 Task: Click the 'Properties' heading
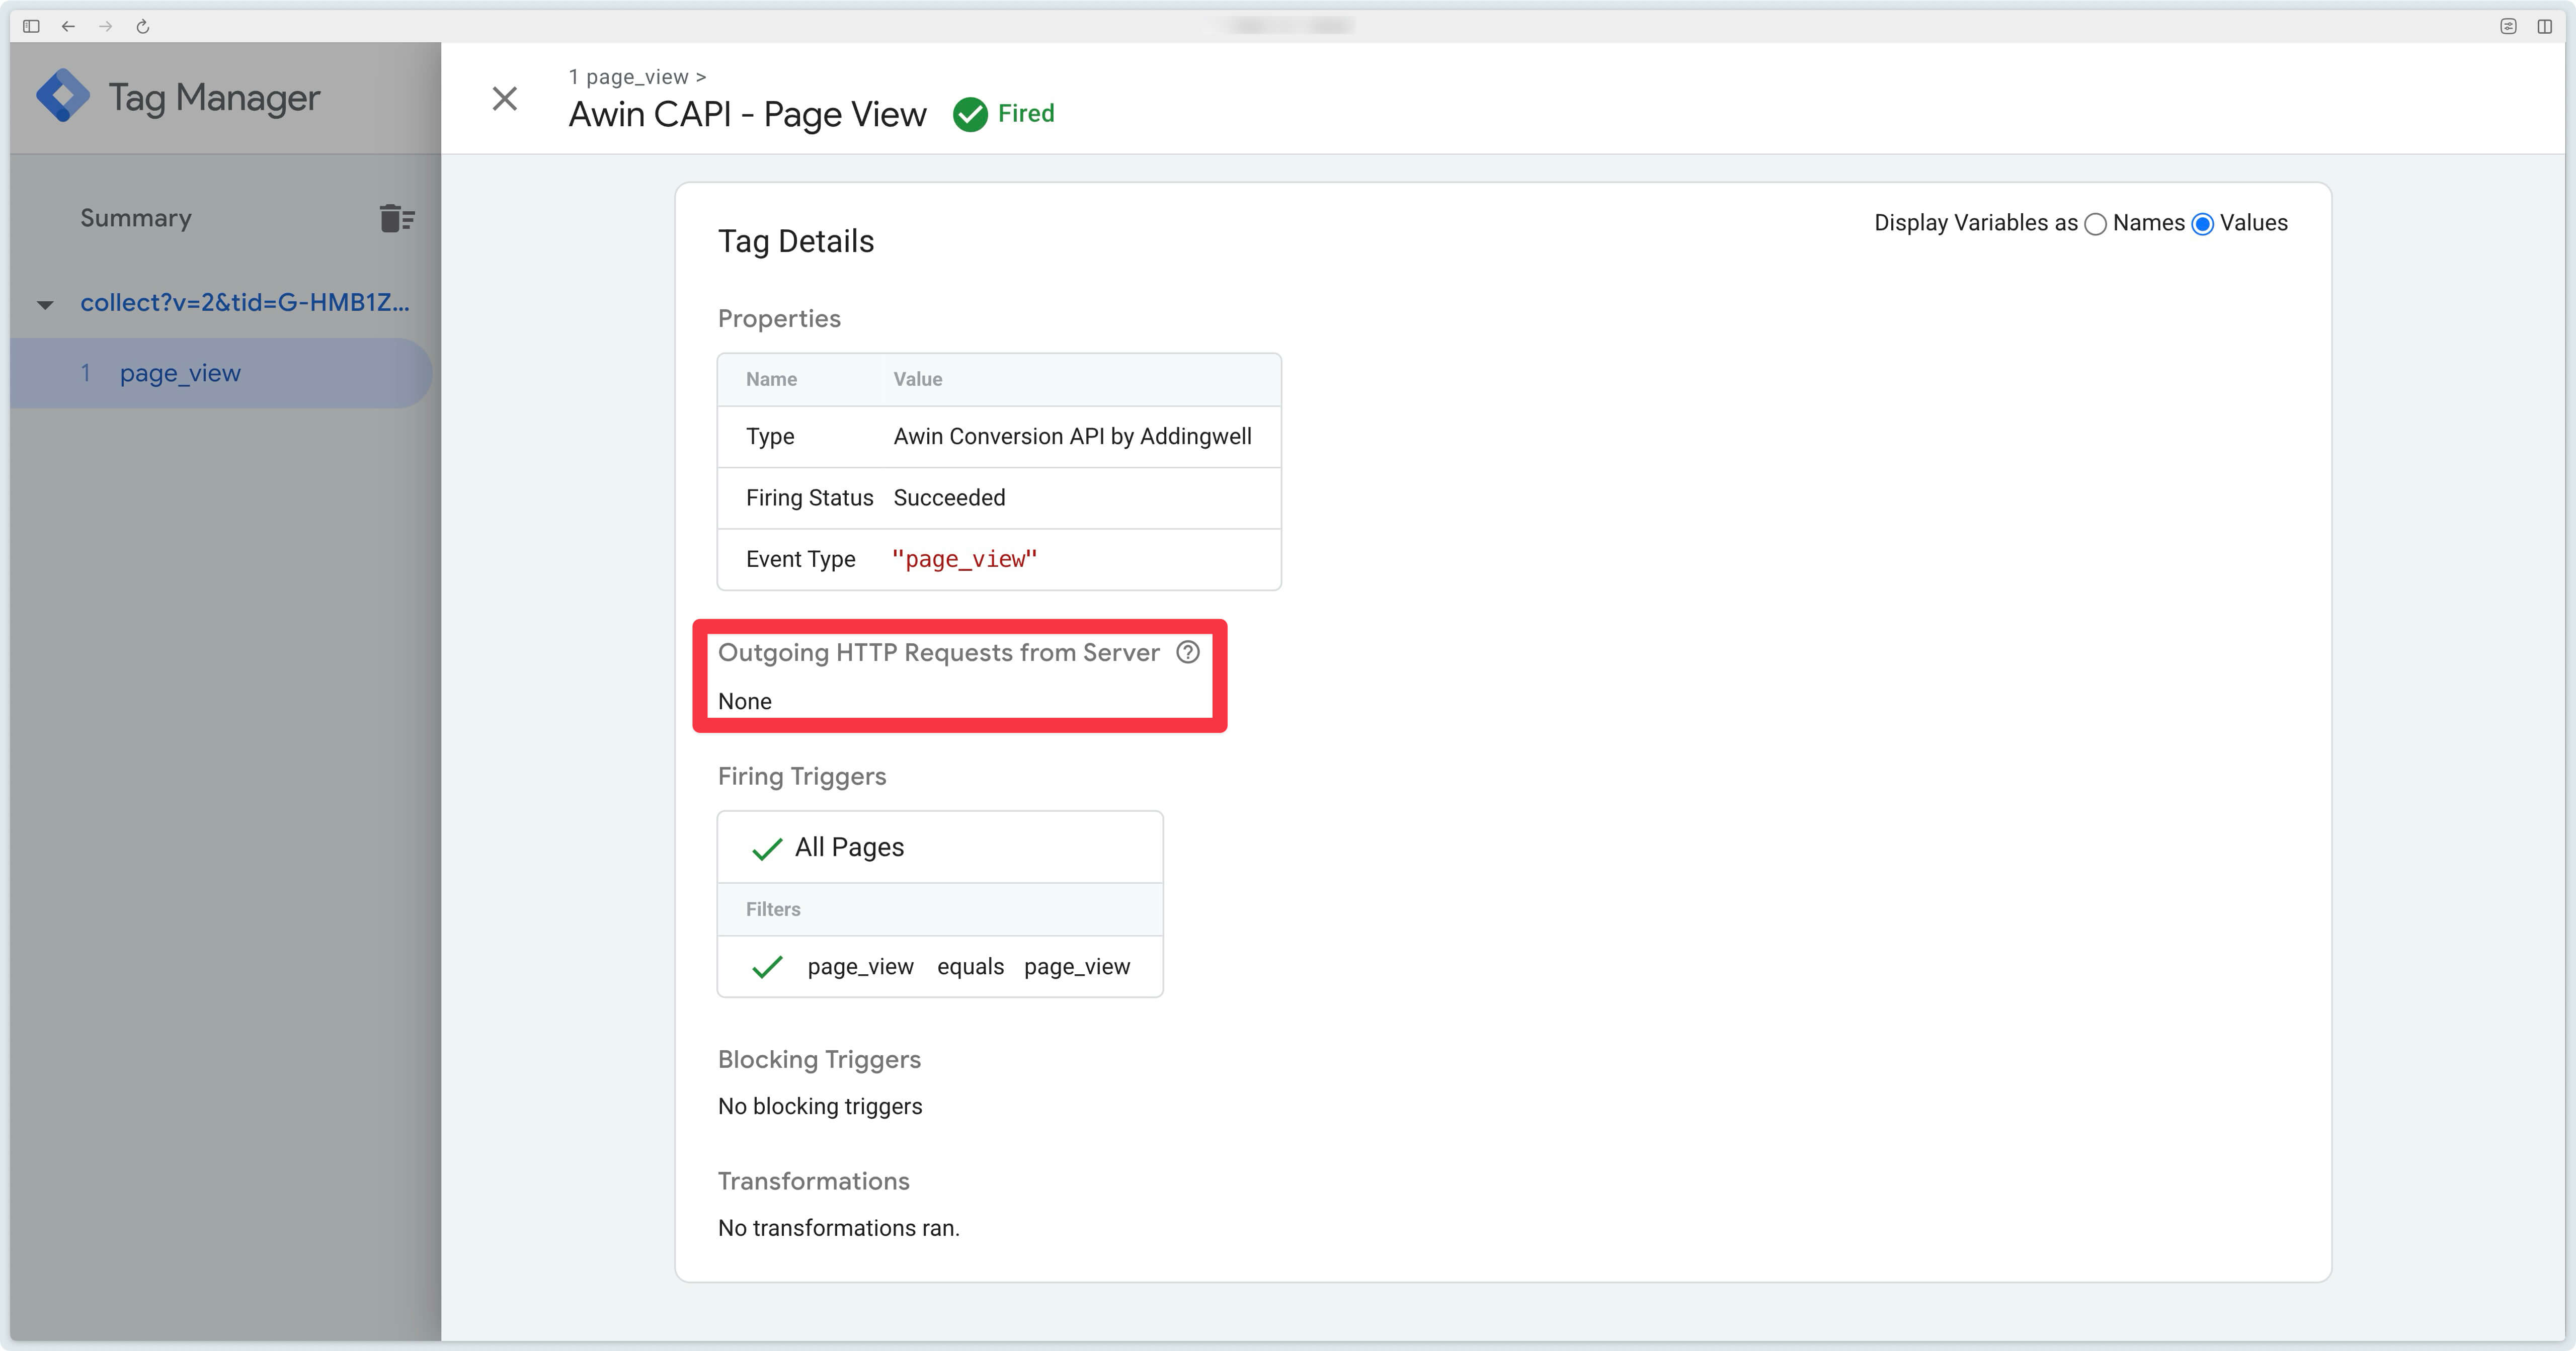(x=779, y=318)
